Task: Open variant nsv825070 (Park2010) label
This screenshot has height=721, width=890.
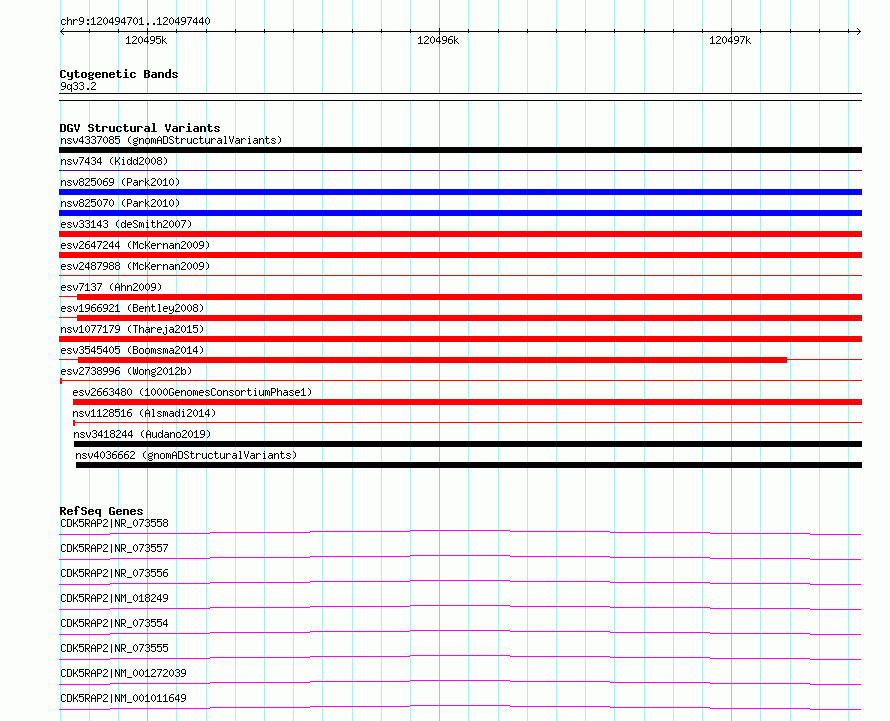Action: pyautogui.click(x=120, y=203)
